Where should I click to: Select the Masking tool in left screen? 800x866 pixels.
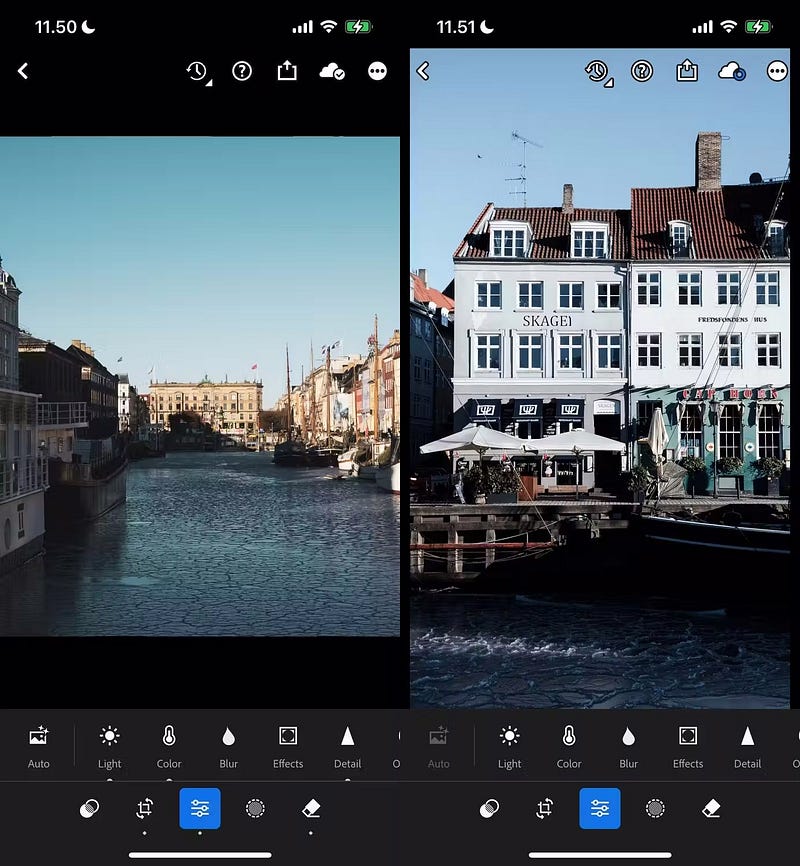(255, 808)
